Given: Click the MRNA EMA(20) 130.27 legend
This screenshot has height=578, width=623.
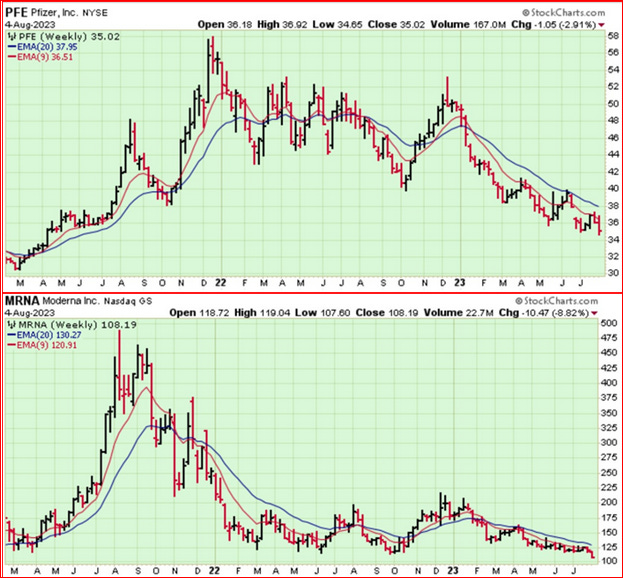Looking at the screenshot, I should click(45, 336).
